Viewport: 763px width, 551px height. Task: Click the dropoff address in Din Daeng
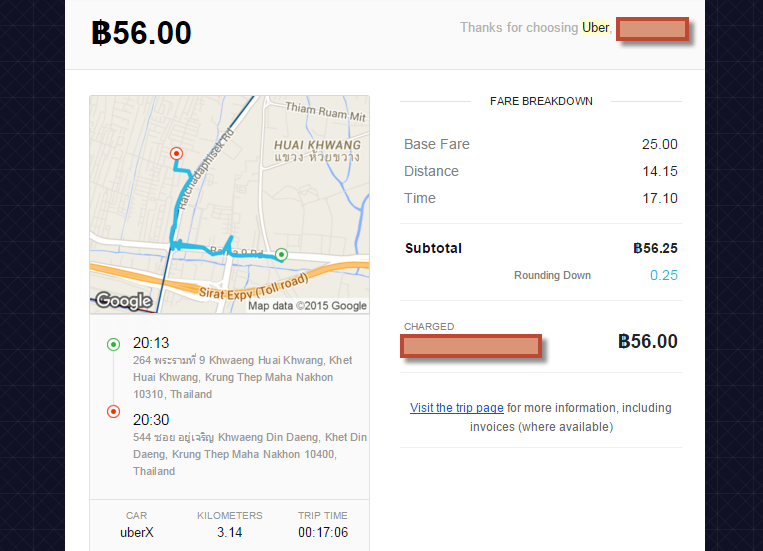click(250, 454)
